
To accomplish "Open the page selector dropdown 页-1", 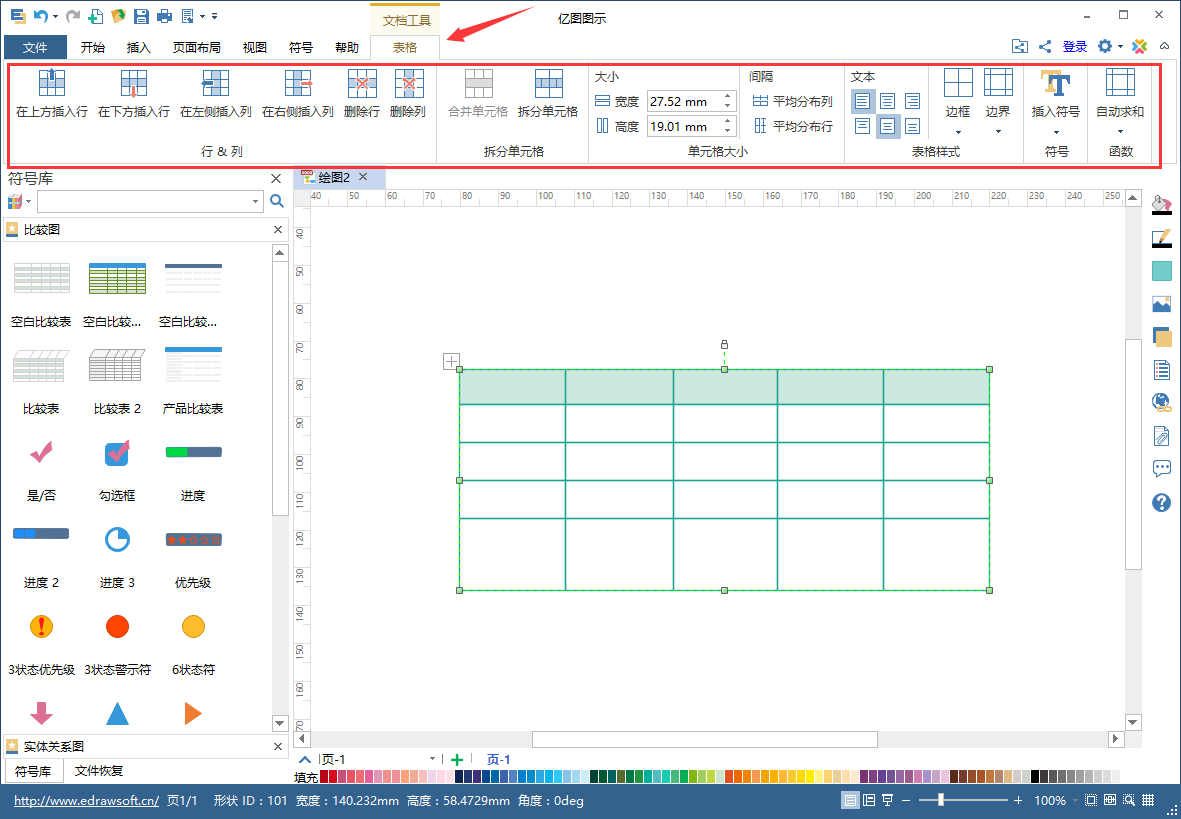I will coord(432,759).
